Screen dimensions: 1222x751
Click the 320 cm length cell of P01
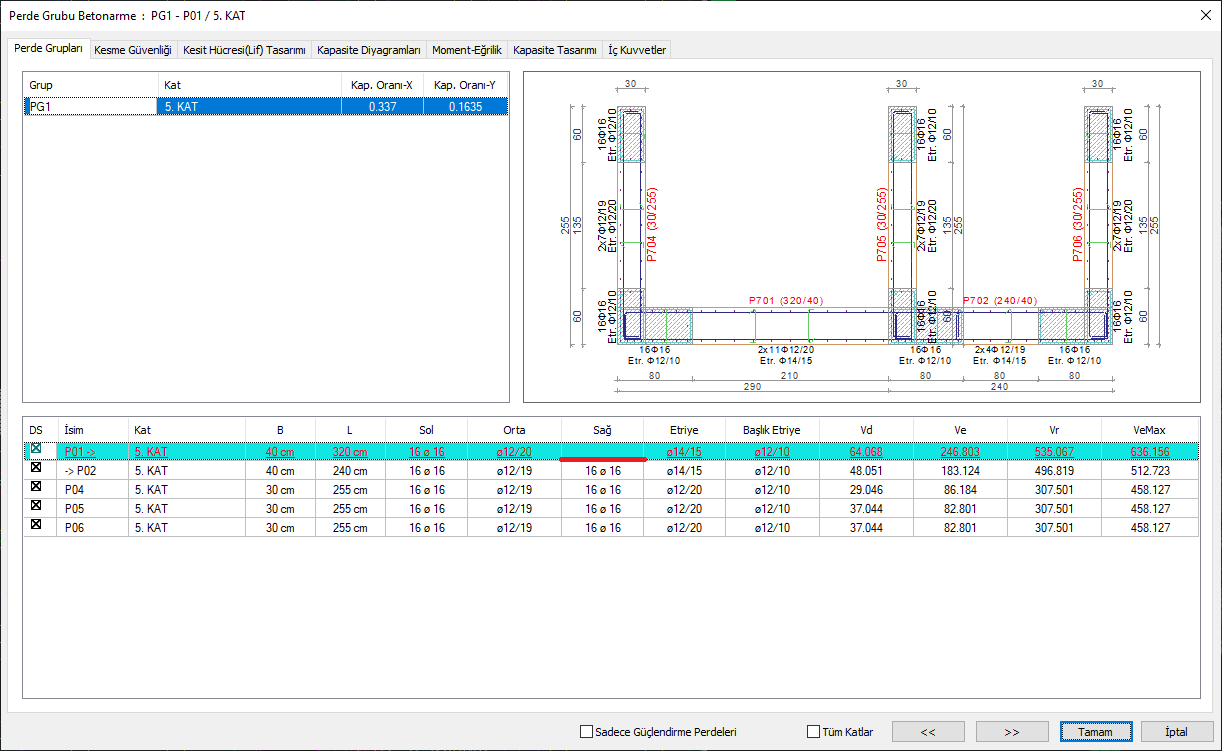(x=350, y=452)
